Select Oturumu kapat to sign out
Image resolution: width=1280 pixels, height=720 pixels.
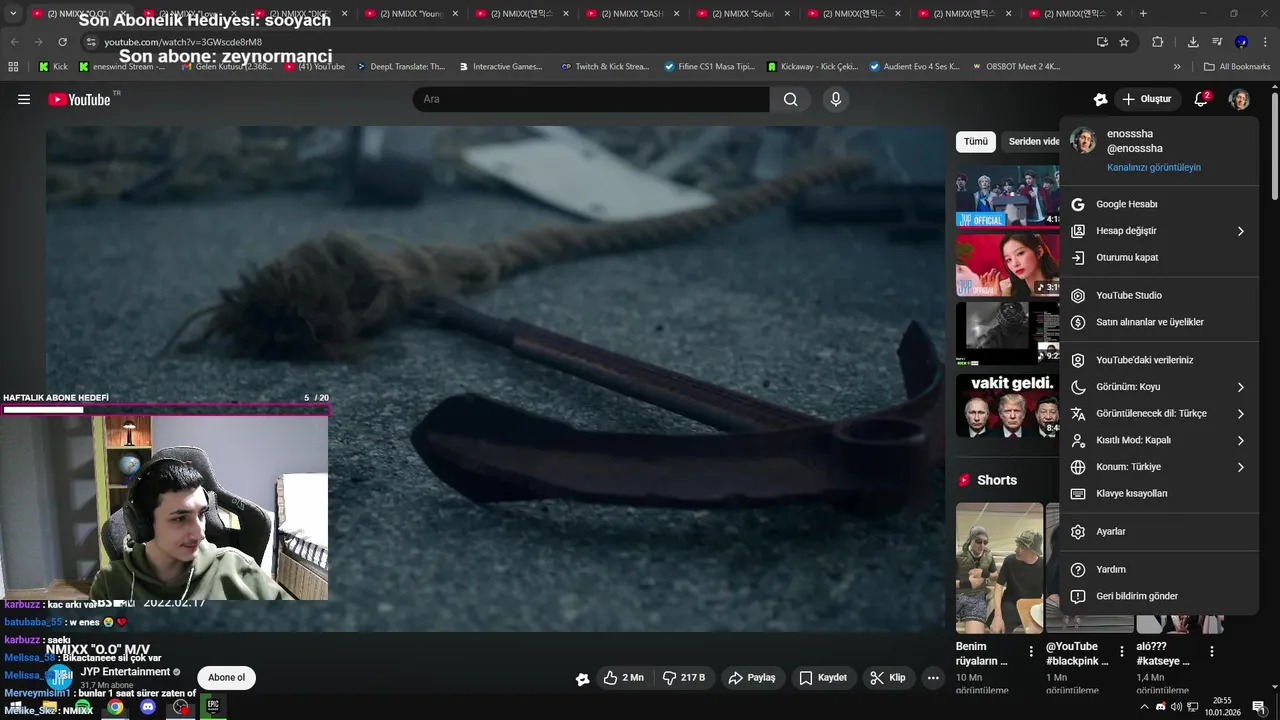[x=1159, y=257]
